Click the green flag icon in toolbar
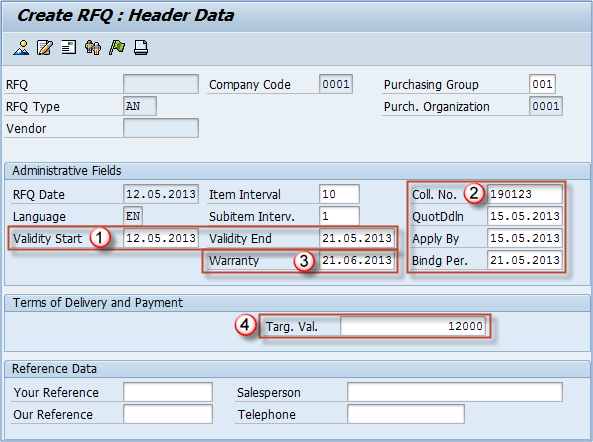 pyautogui.click(x=116, y=48)
